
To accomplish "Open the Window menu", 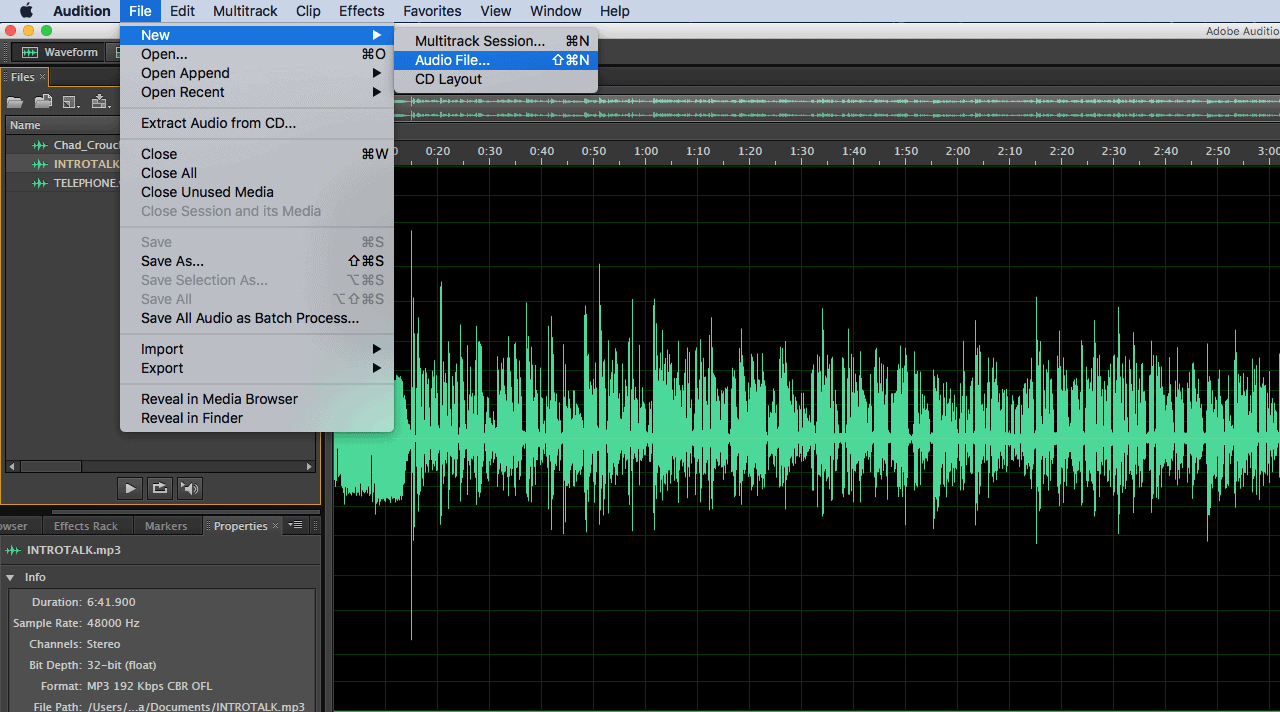I will (x=555, y=11).
